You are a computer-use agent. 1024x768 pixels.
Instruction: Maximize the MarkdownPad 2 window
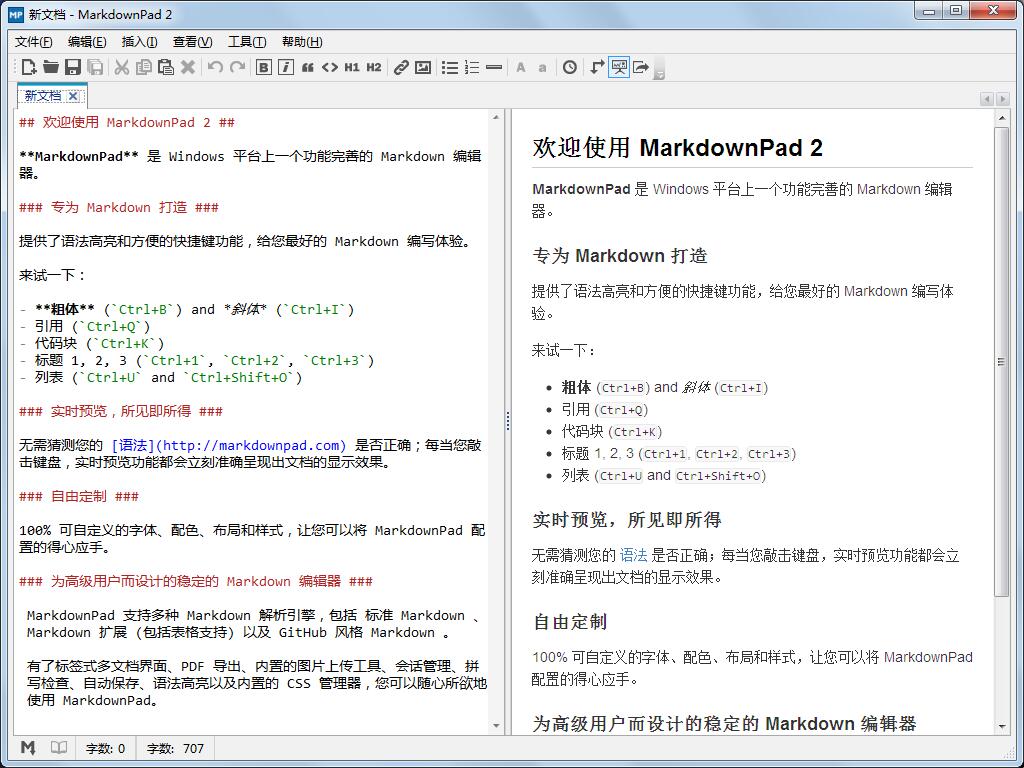(x=955, y=10)
